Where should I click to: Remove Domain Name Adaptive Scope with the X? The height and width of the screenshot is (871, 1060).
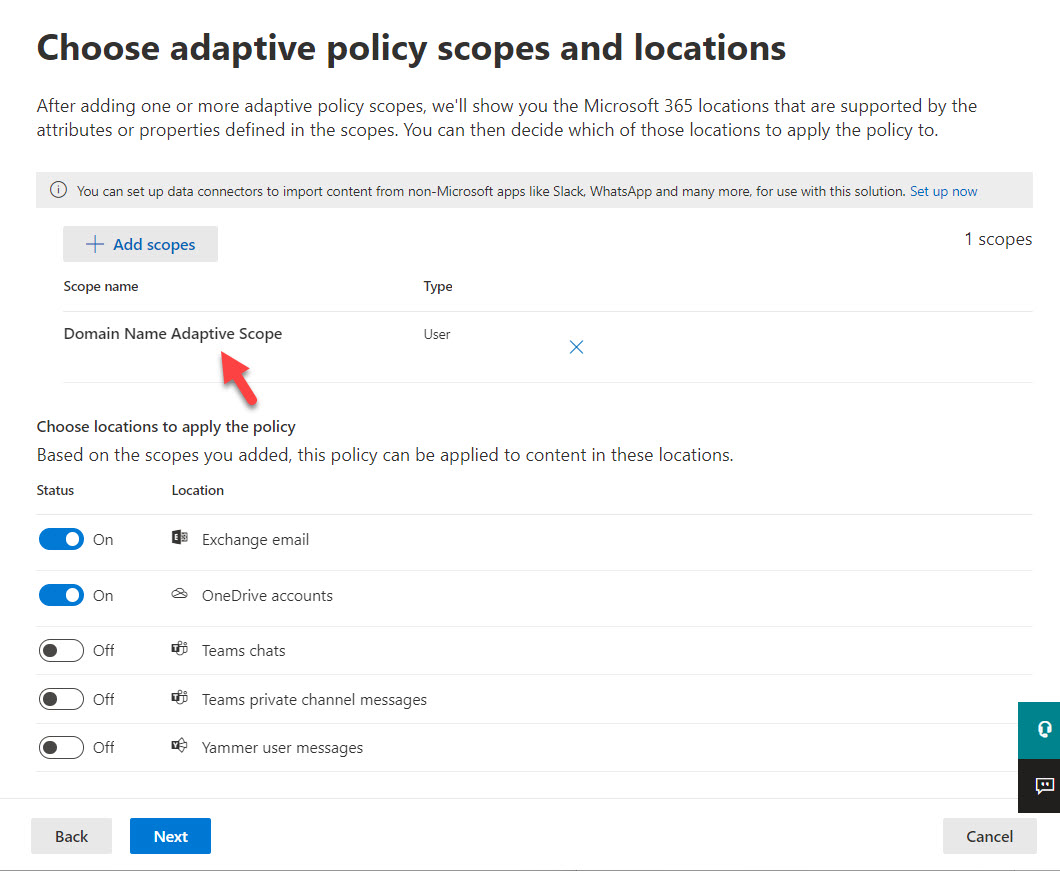tap(576, 346)
